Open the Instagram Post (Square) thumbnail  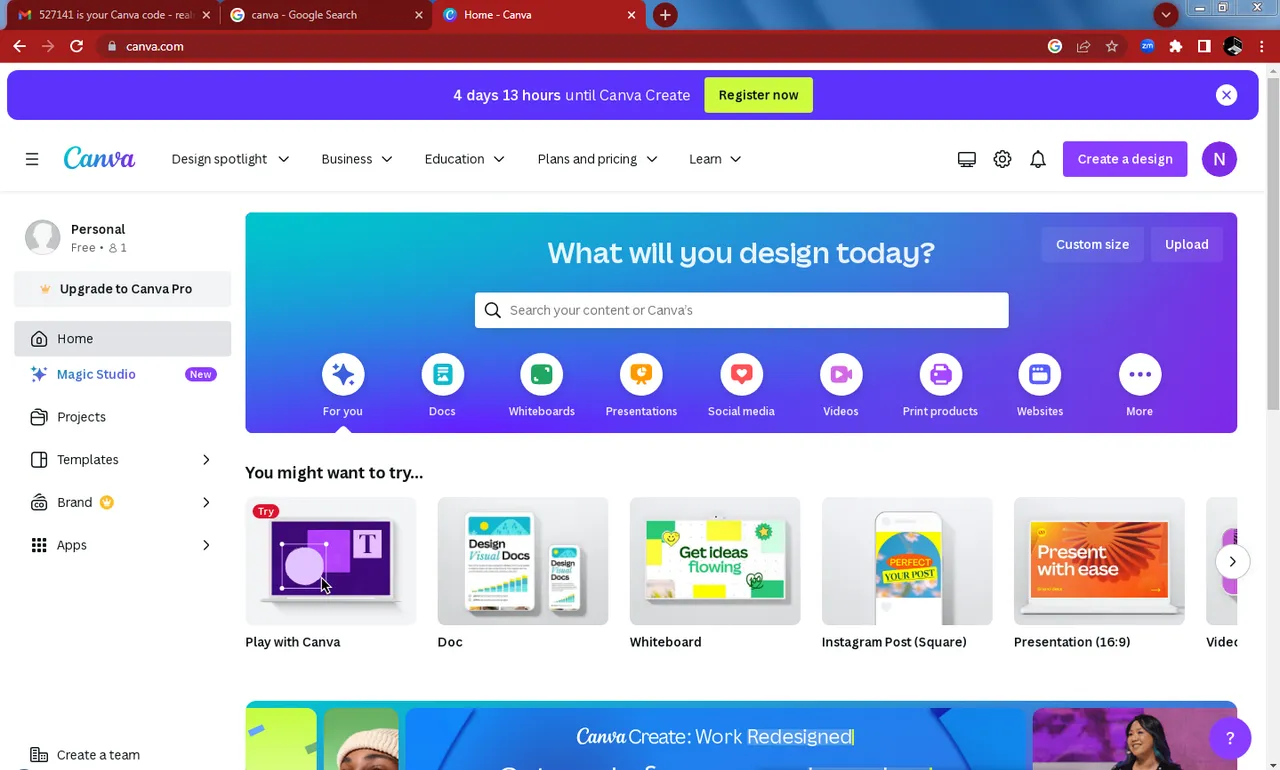coord(907,561)
